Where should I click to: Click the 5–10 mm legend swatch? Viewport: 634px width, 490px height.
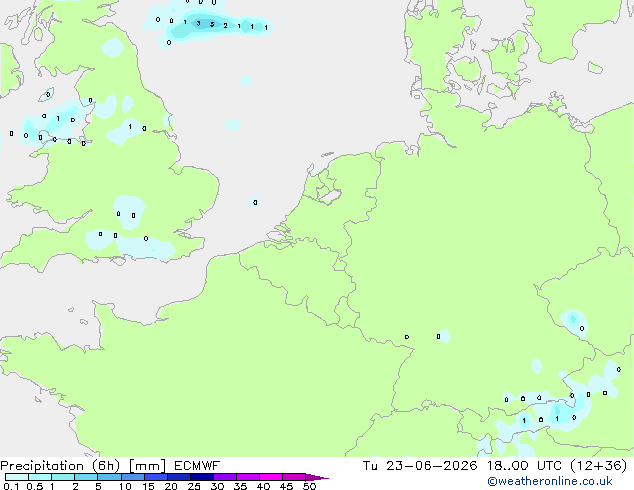pyautogui.click(x=109, y=477)
